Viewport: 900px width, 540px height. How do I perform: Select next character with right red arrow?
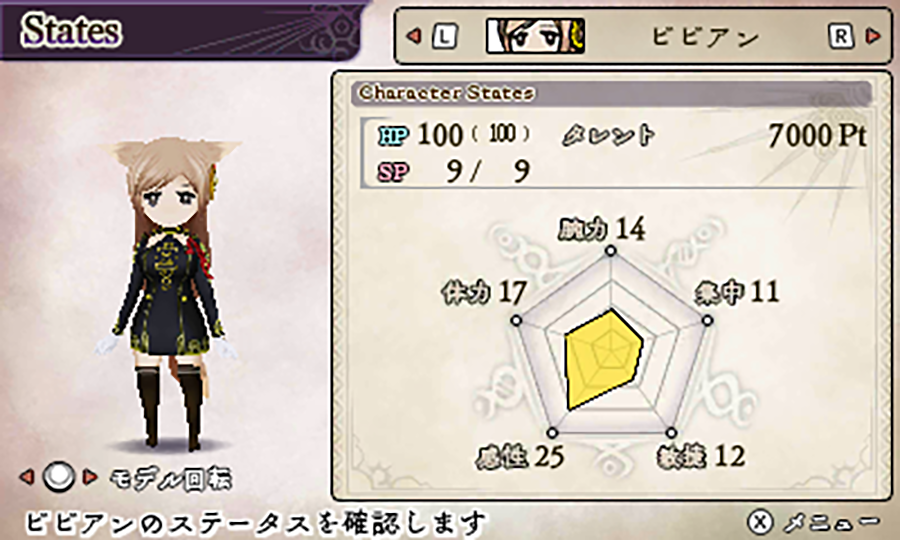(x=874, y=36)
